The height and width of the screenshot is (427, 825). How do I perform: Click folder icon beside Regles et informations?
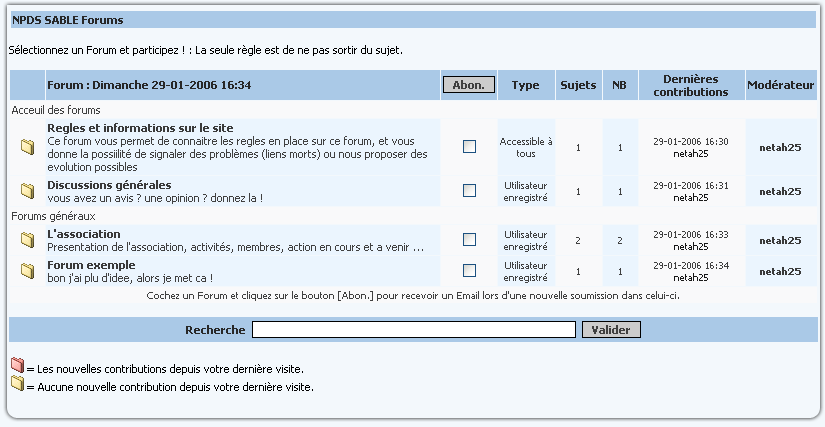point(28,148)
